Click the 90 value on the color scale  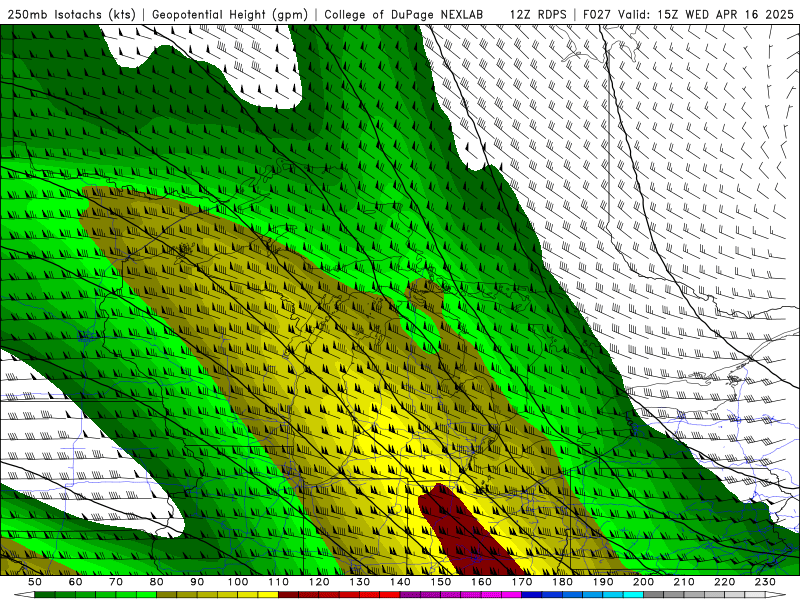[x=197, y=582]
